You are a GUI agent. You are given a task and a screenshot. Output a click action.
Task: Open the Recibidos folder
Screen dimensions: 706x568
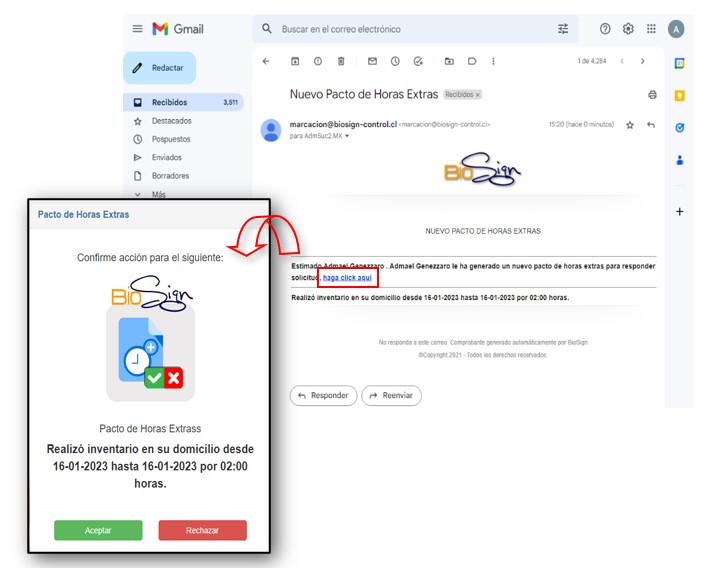tap(183, 102)
